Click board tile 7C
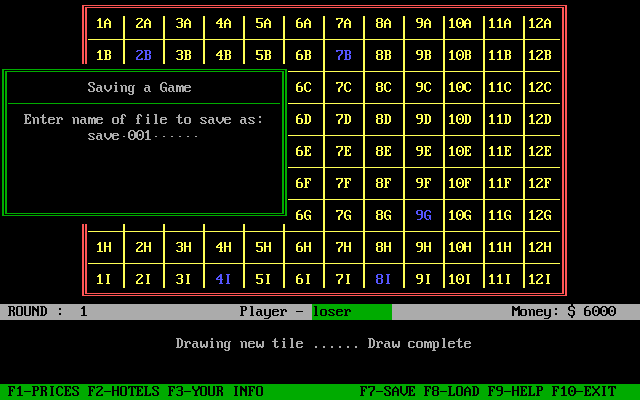Viewport: 640px width, 400px height. click(x=344, y=88)
